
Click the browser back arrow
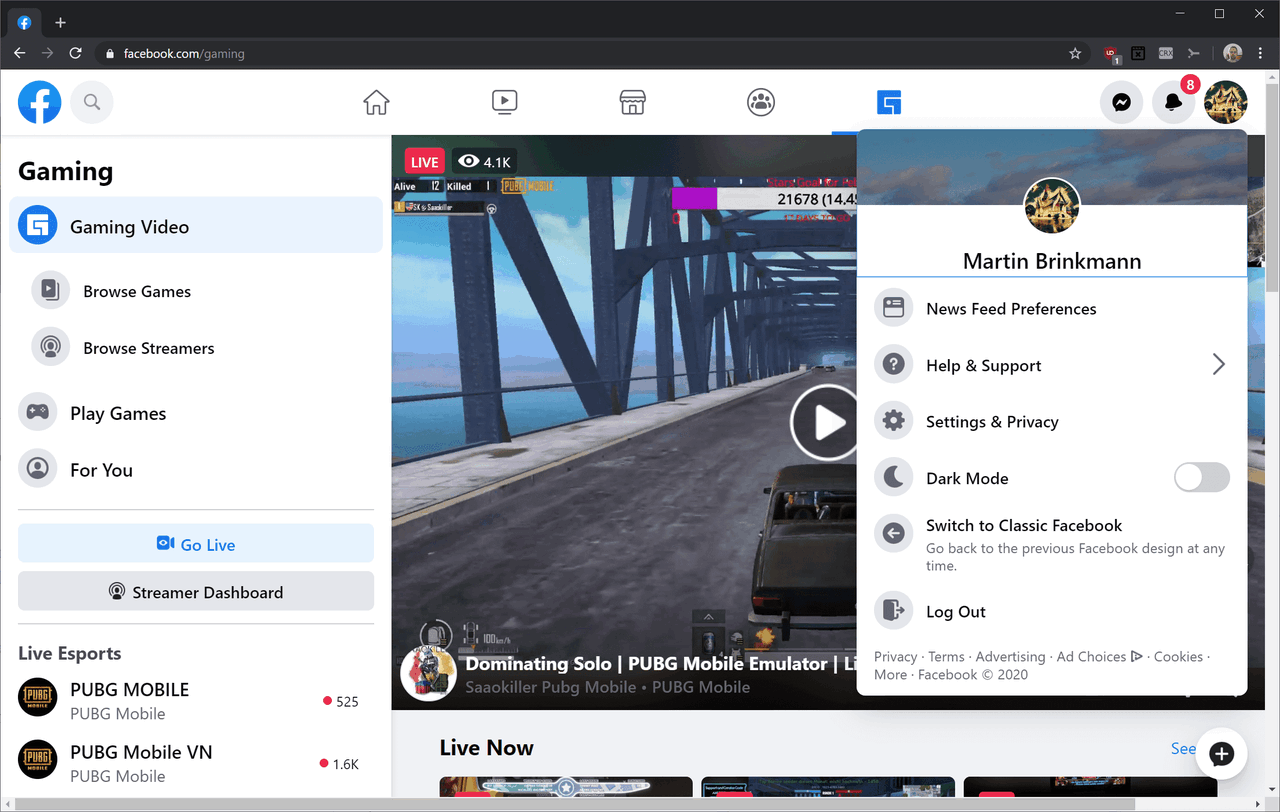point(20,53)
